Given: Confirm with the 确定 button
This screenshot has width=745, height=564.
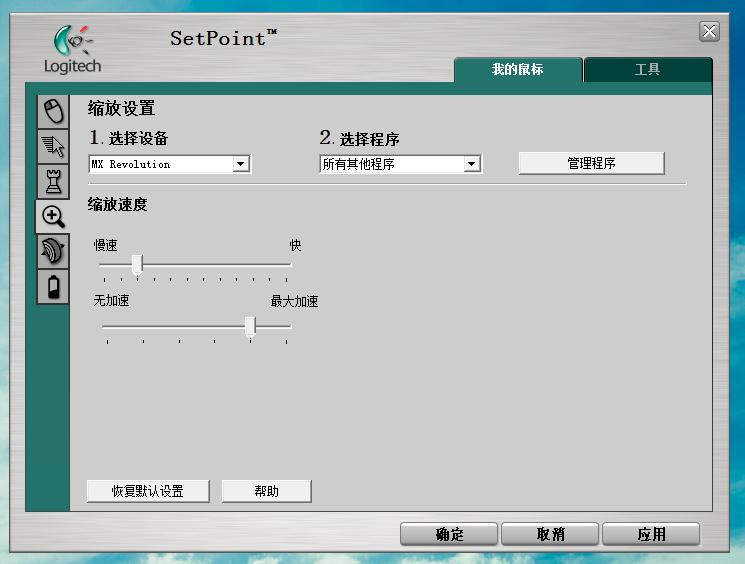Looking at the screenshot, I should (x=449, y=534).
